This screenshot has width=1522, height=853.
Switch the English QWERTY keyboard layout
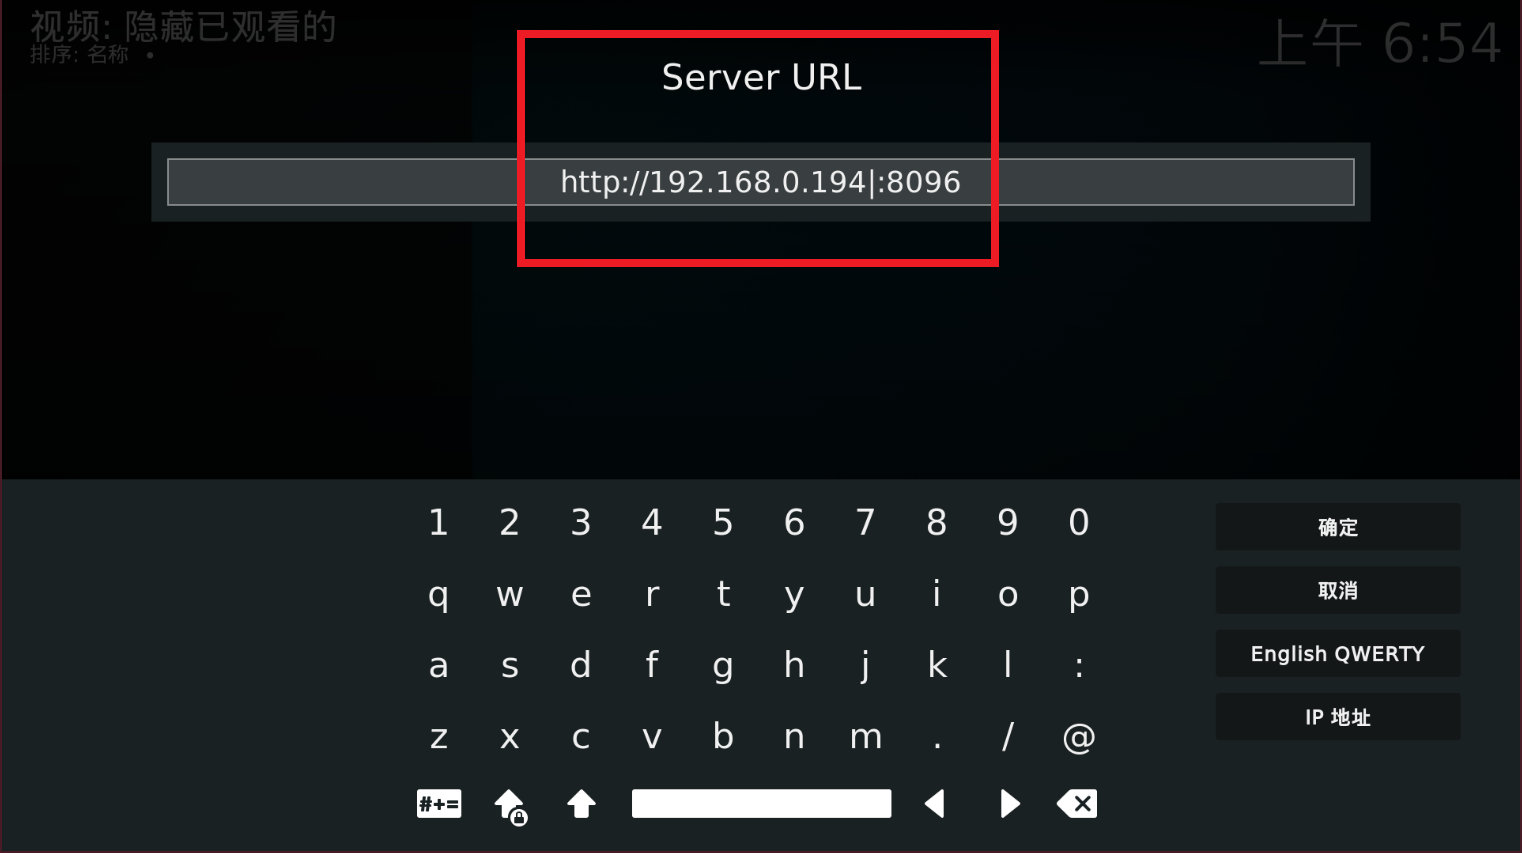click(x=1338, y=654)
